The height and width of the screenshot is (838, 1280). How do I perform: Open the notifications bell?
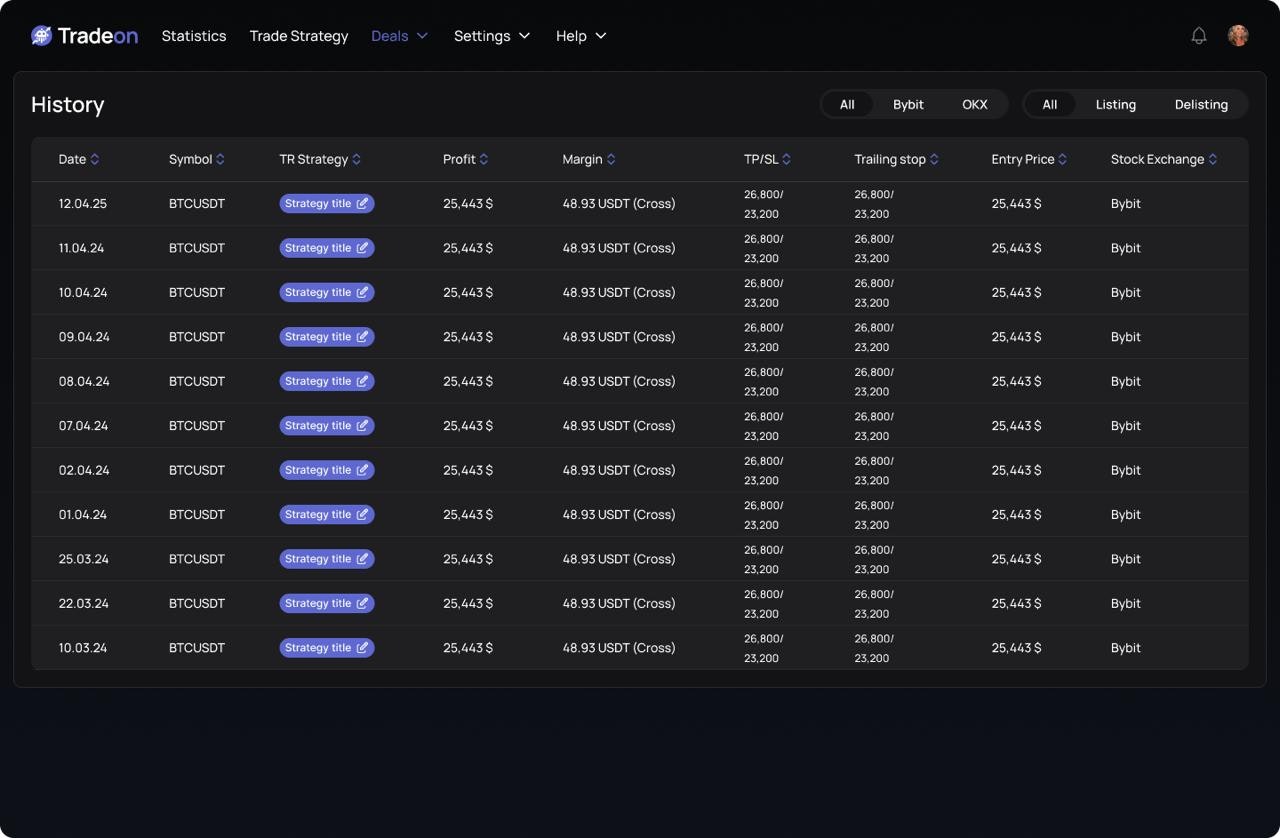(x=1199, y=36)
